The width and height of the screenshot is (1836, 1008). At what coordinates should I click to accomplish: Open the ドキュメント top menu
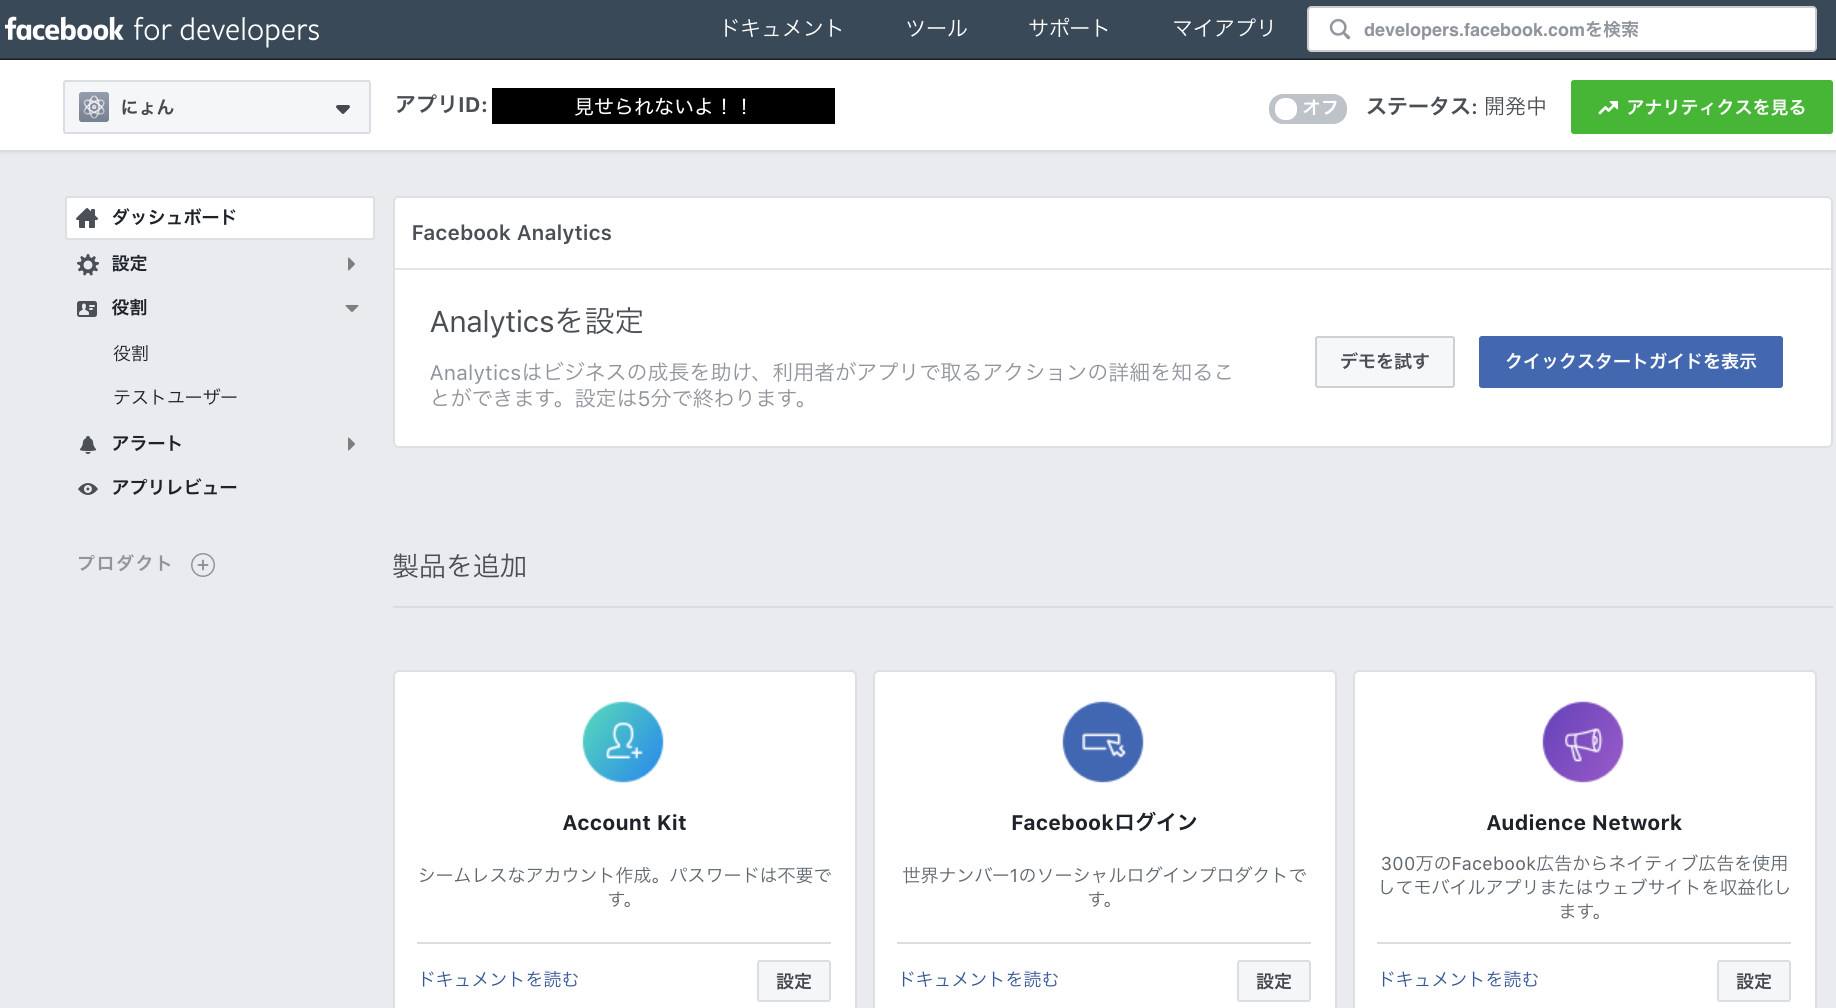click(782, 28)
